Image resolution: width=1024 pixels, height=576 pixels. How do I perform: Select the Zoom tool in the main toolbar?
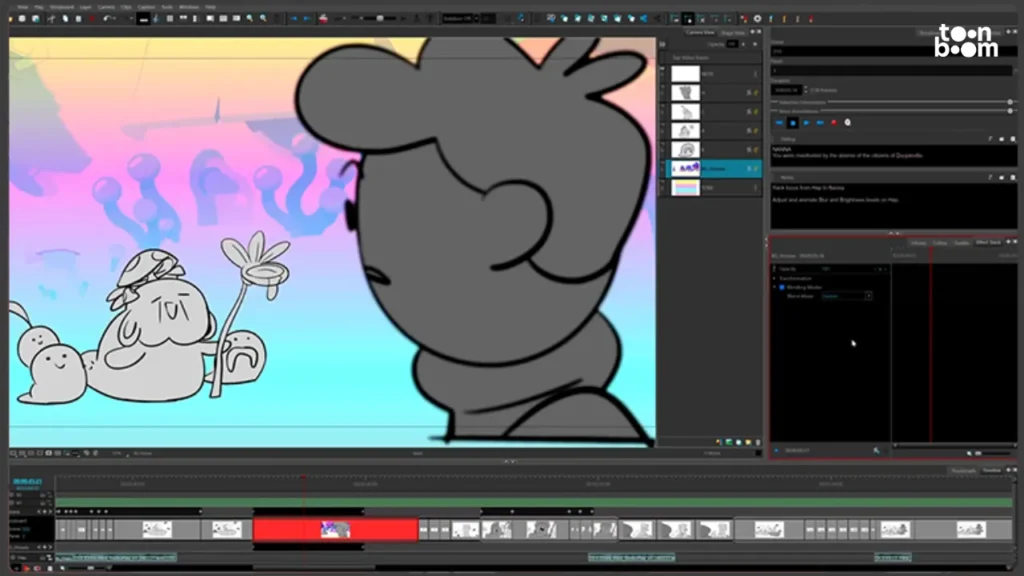pos(249,18)
